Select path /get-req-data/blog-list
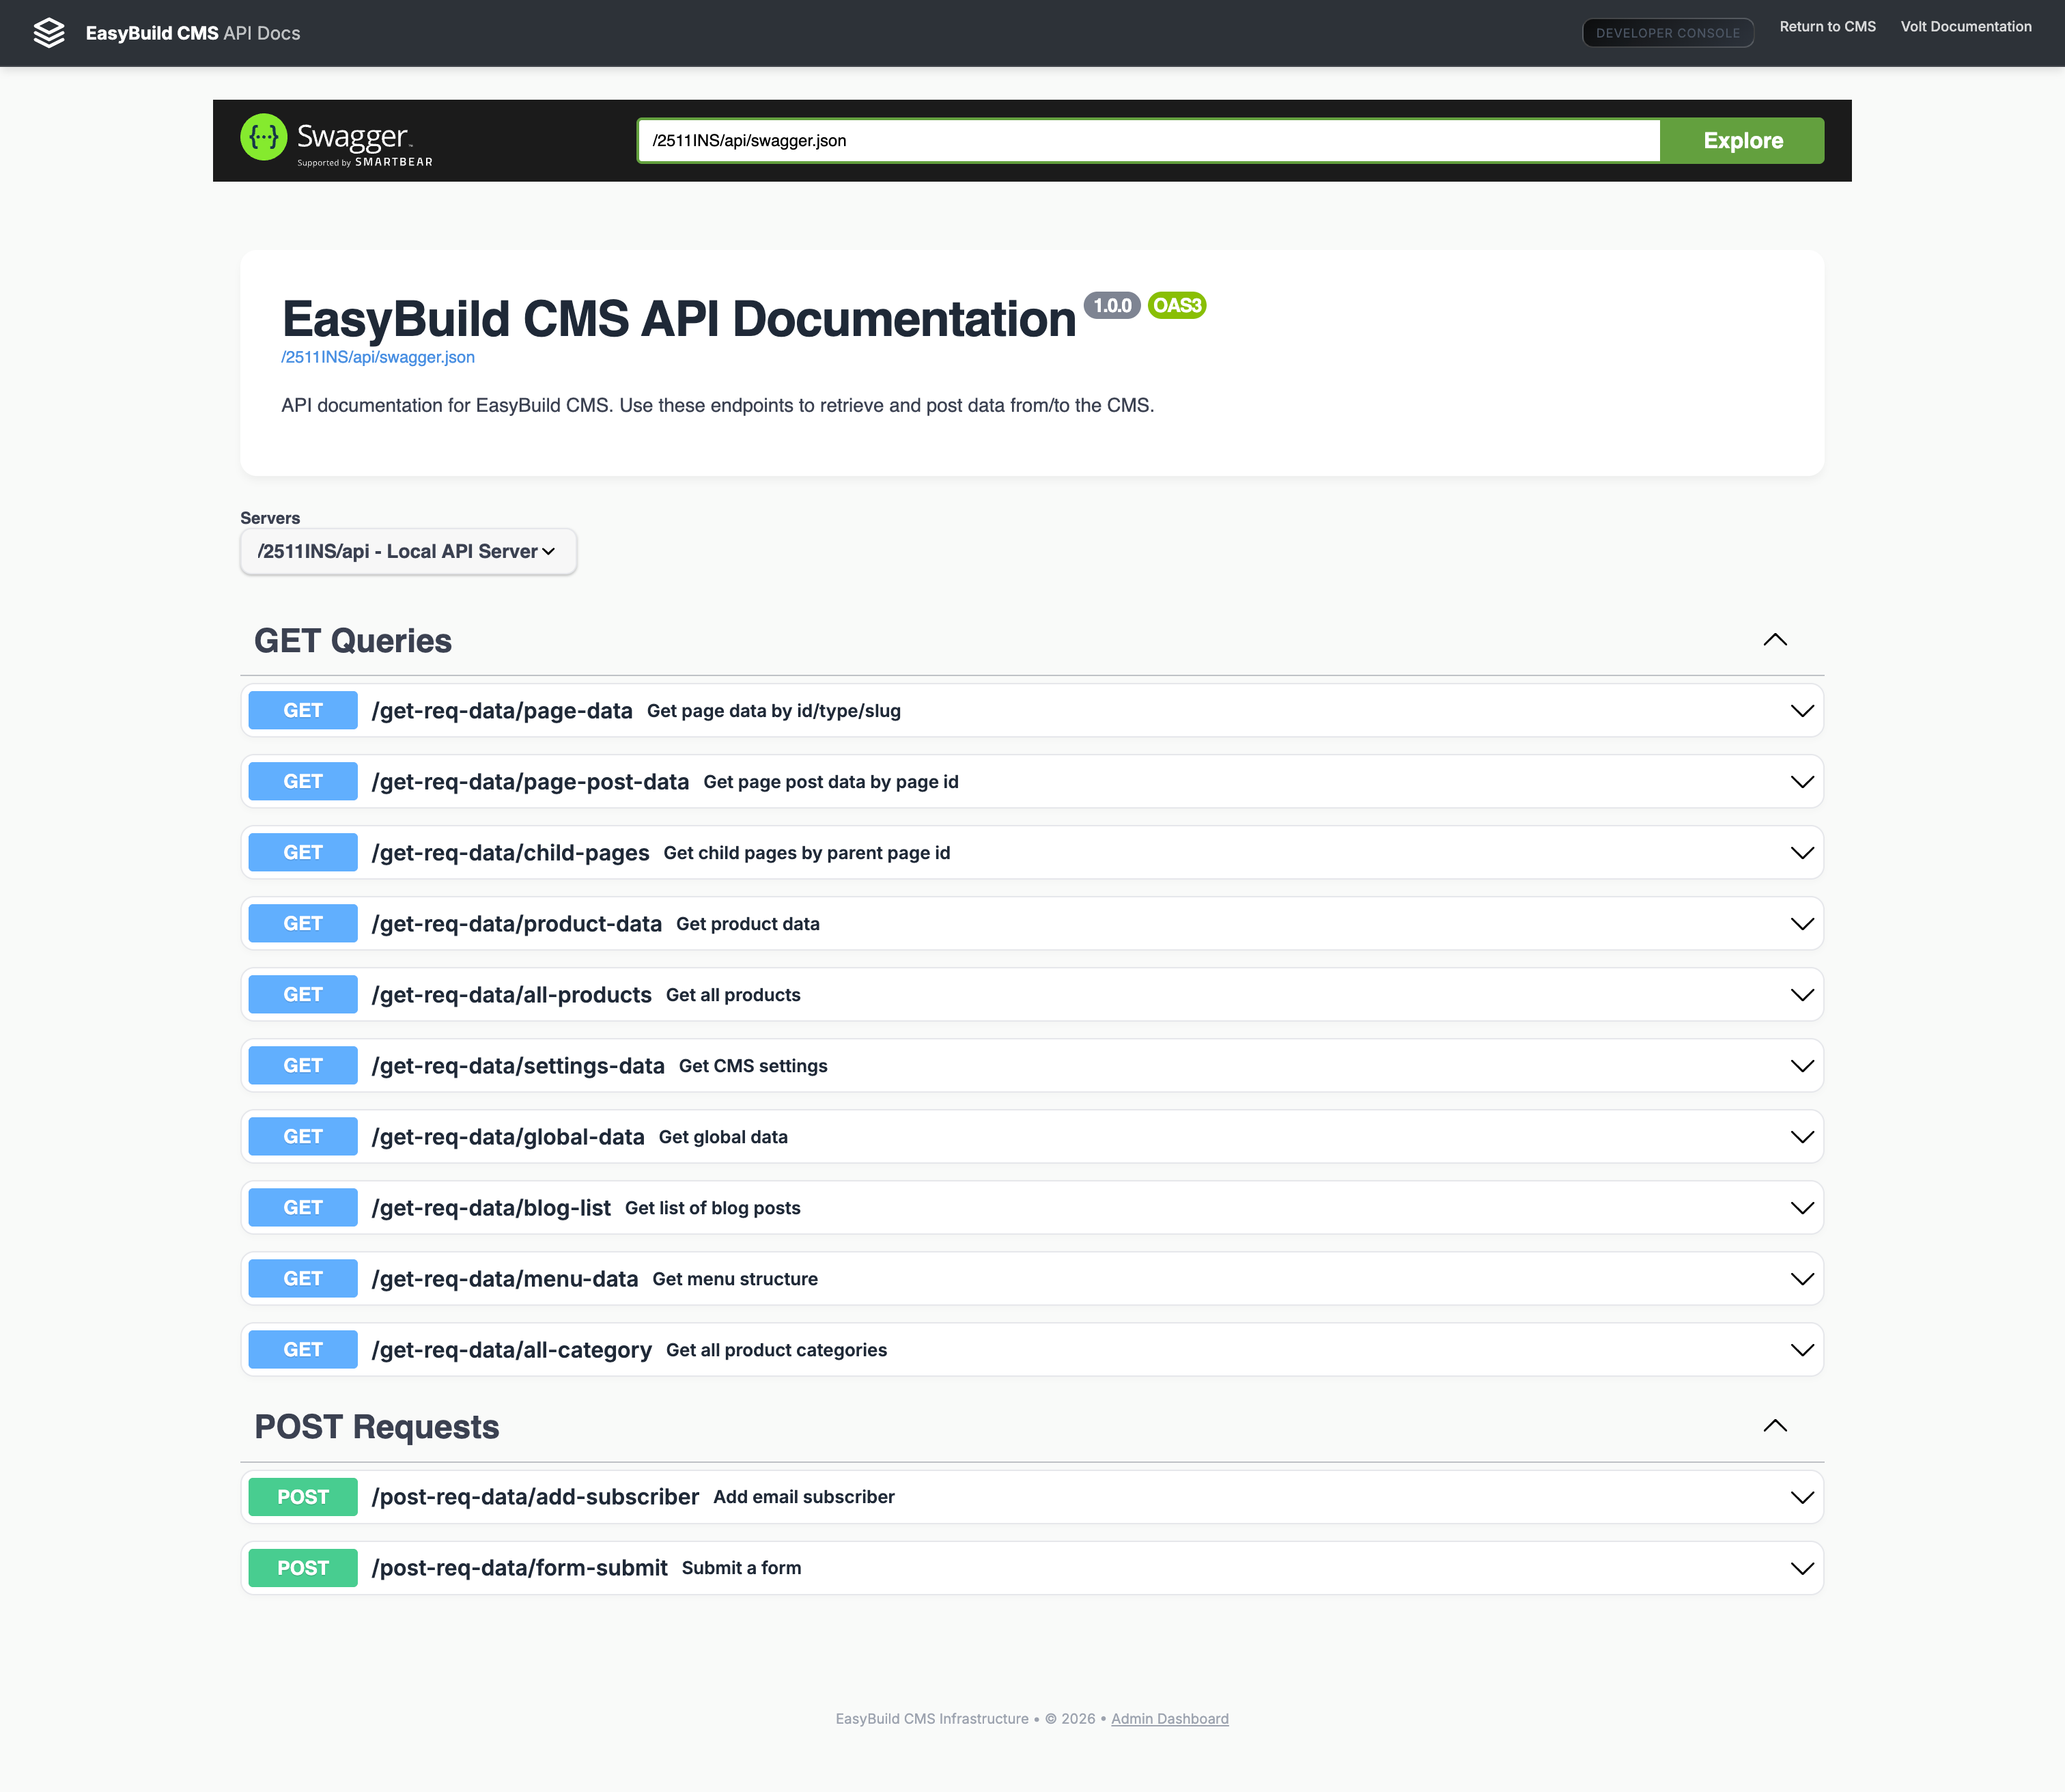Viewport: 2065px width, 1792px height. (491, 1208)
